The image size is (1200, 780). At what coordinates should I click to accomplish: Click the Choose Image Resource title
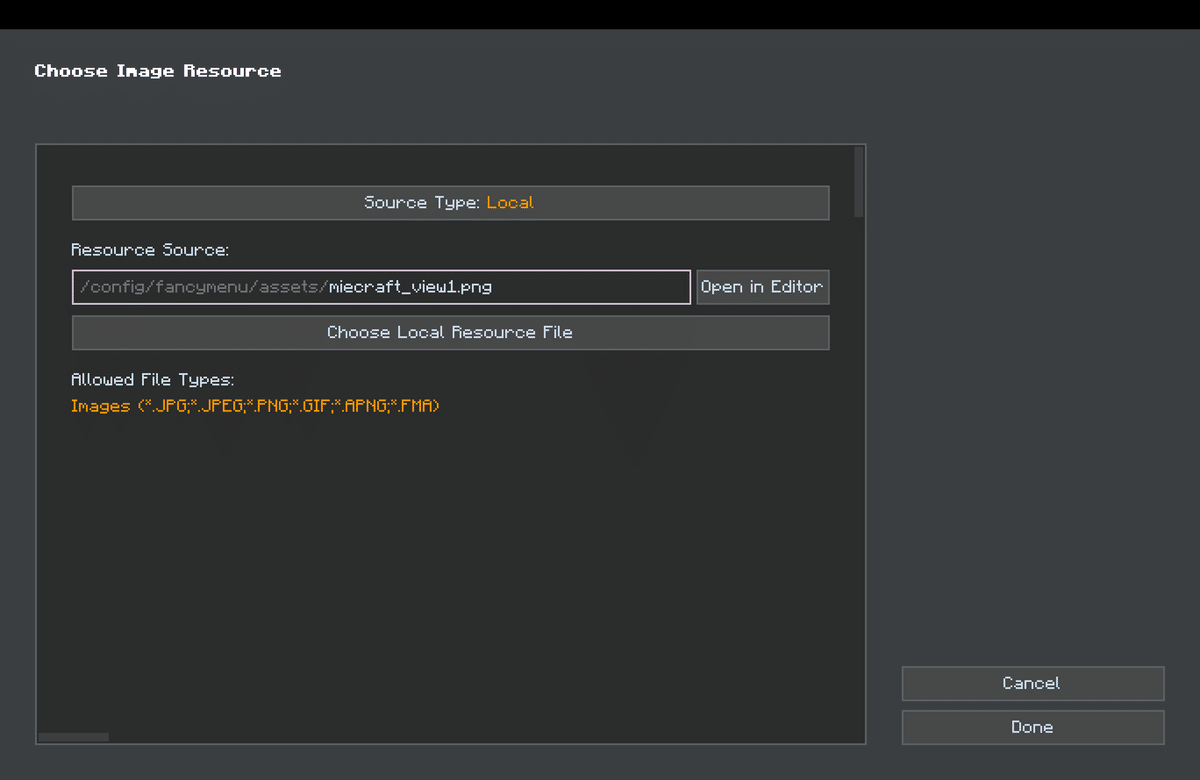[x=157, y=71]
